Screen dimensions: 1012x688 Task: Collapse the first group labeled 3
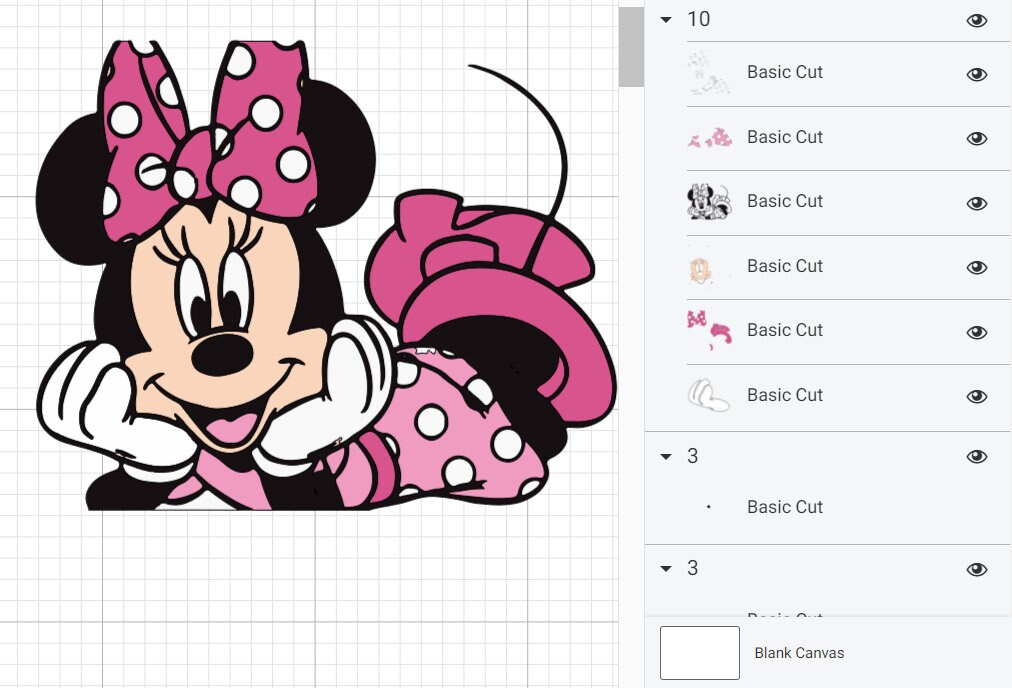tap(665, 456)
